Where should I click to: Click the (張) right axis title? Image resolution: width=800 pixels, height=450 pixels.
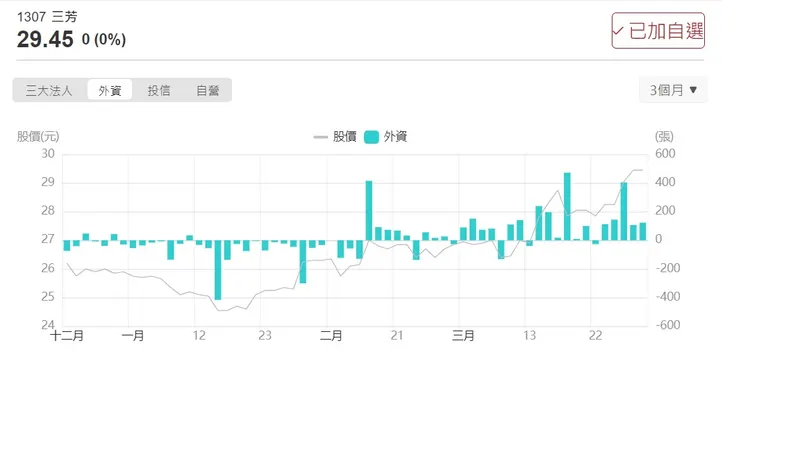(664, 137)
